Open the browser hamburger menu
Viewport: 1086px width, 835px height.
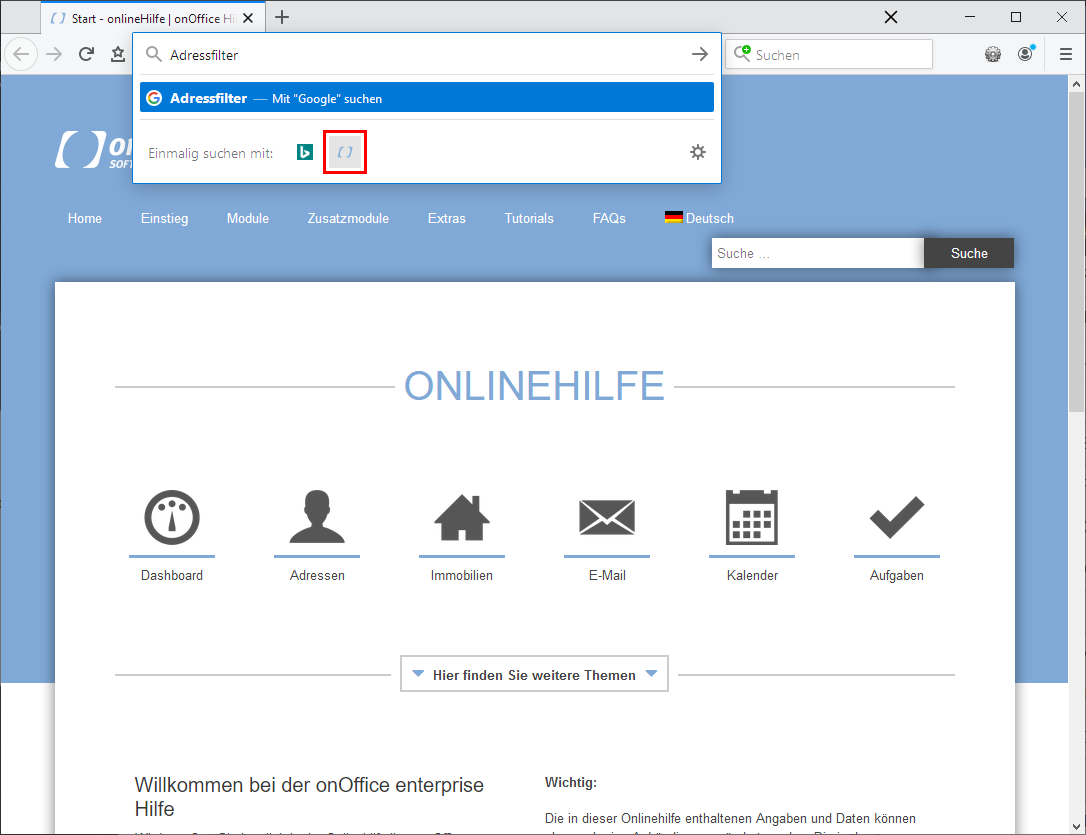coord(1066,54)
